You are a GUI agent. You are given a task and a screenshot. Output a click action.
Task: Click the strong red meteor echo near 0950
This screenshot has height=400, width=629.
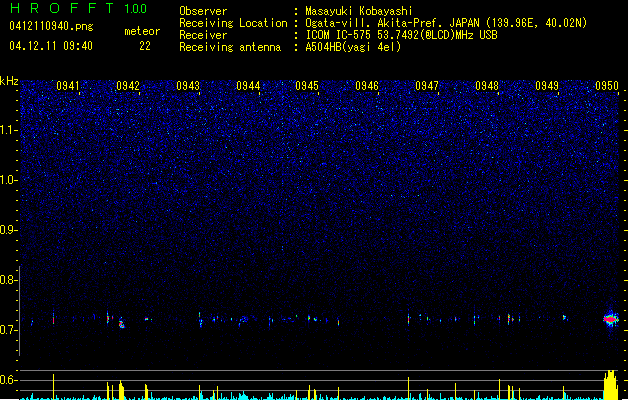pos(611,319)
